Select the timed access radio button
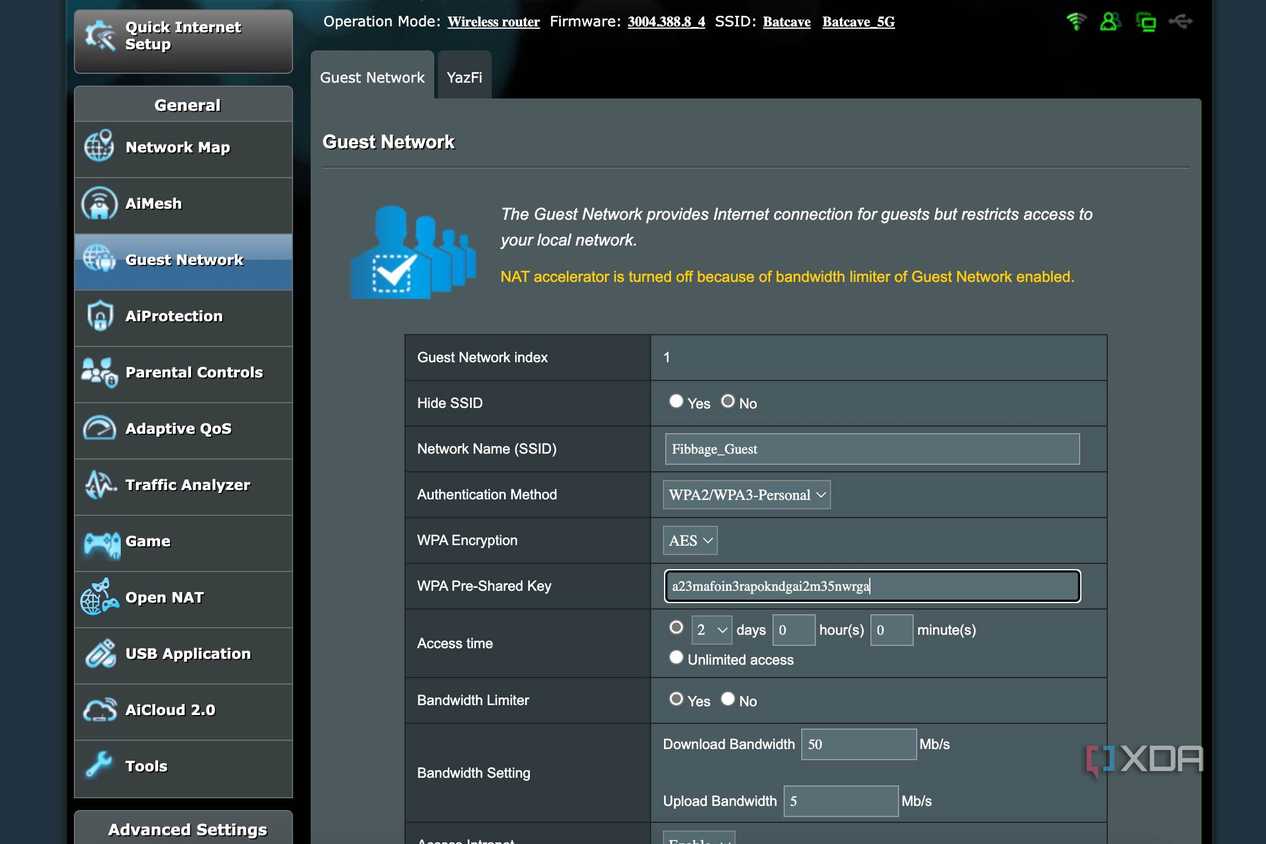Image resolution: width=1266 pixels, height=844 pixels. [676, 628]
